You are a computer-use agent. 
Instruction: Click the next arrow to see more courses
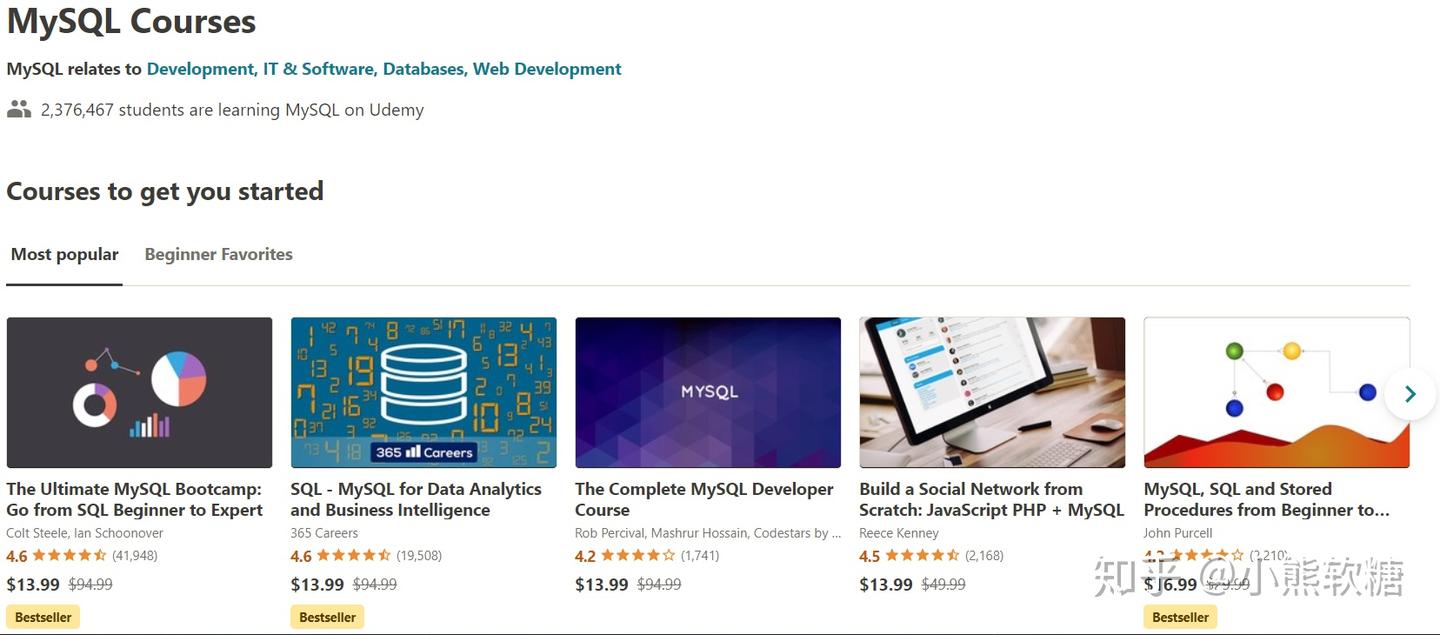click(x=1410, y=393)
